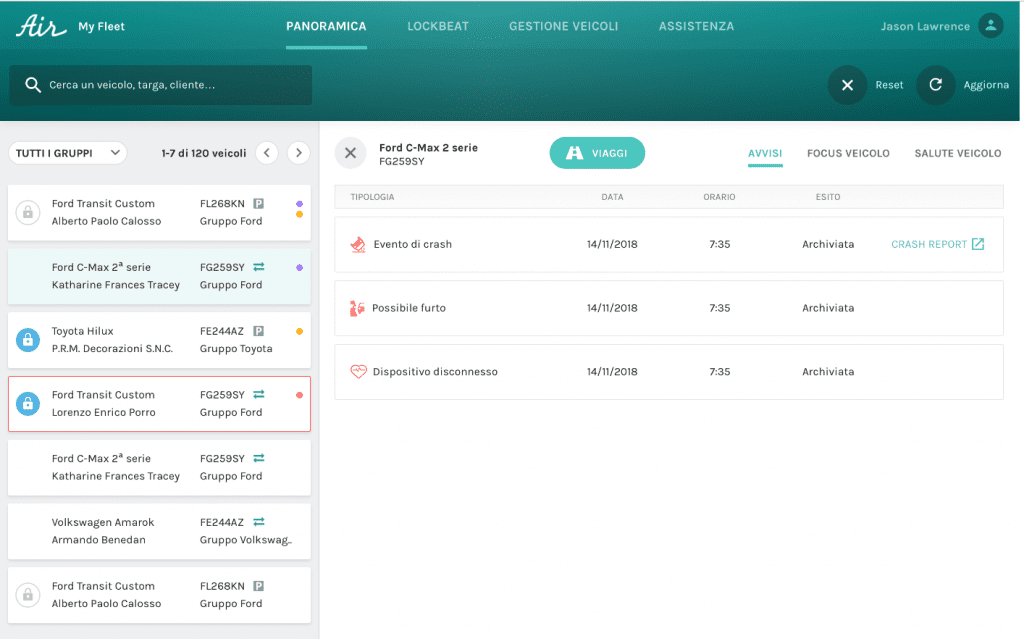Screen dimensions: 1024x644
Task: Expand the TUTTI I GRUPPI dropdown
Action: [67, 153]
